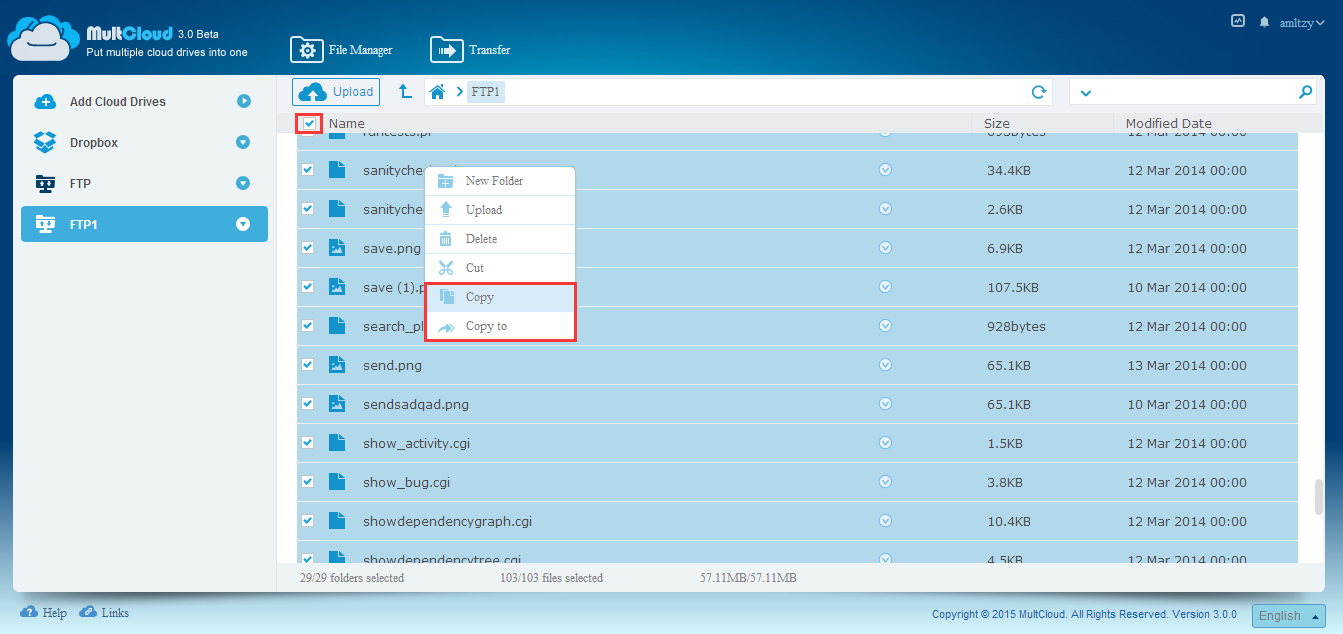Click the sendsadqad.png file icon

click(337, 404)
